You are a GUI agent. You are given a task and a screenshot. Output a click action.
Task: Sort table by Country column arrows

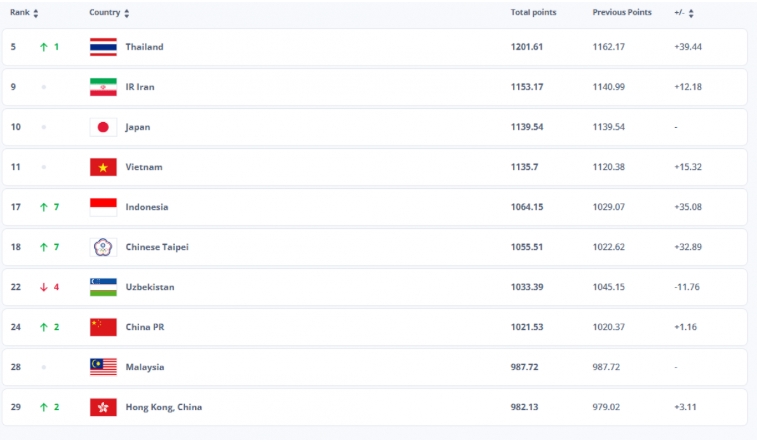point(127,13)
